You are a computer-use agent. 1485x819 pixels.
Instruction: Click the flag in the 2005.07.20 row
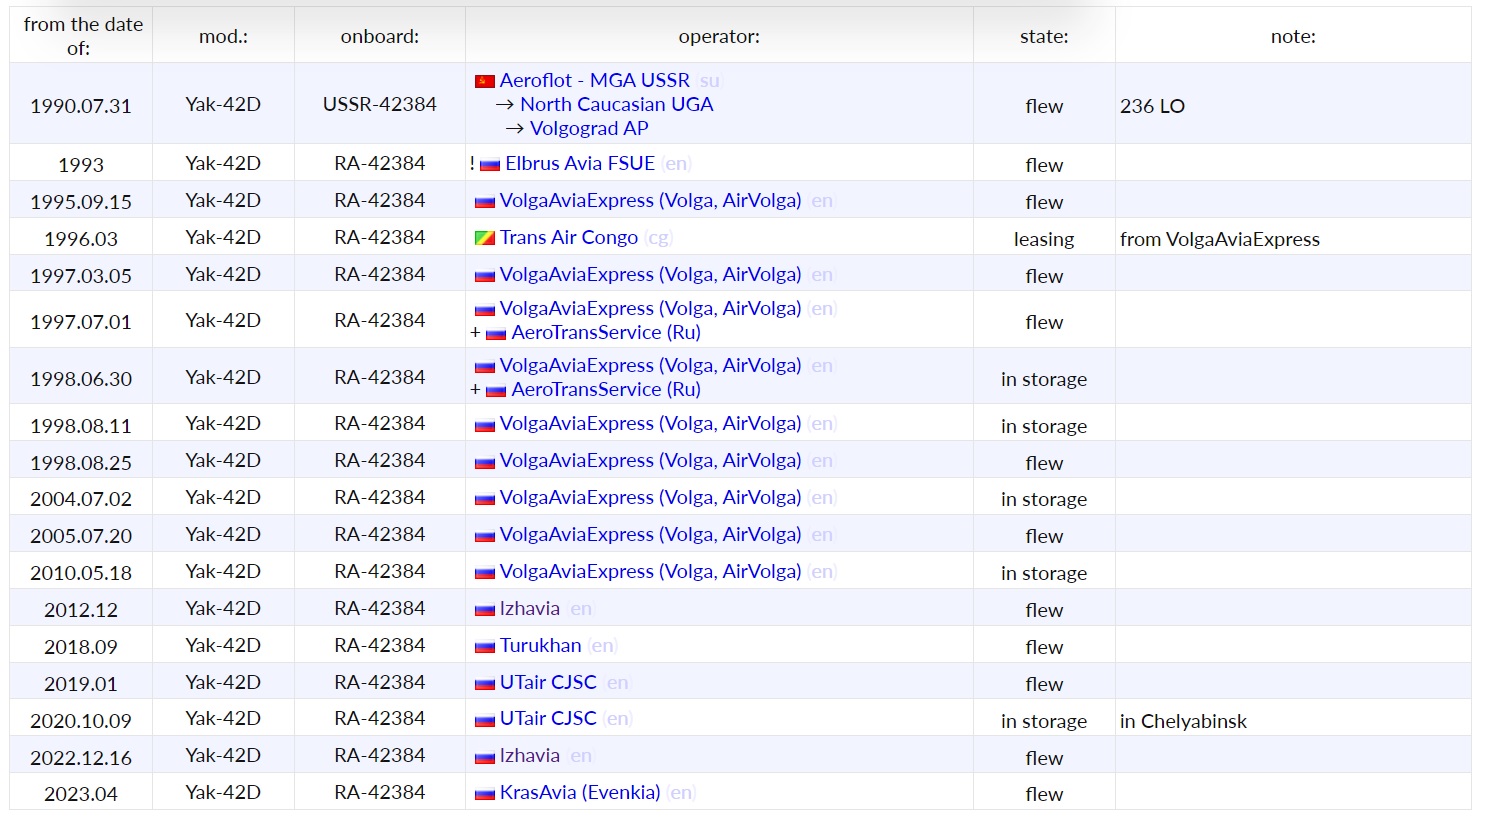[x=485, y=535]
